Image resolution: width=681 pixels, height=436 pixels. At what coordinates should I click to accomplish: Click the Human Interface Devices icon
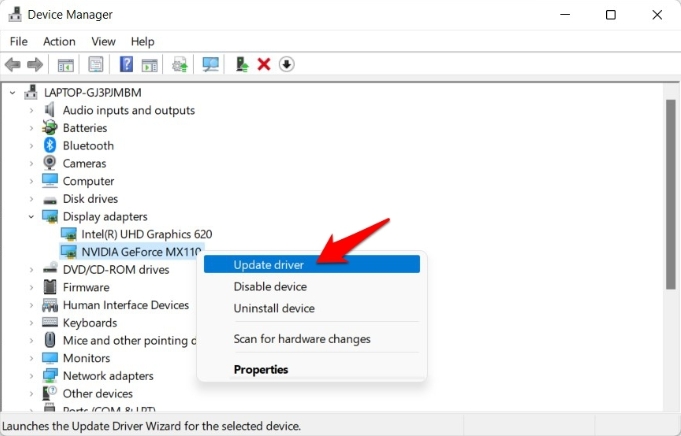pyautogui.click(x=50, y=305)
